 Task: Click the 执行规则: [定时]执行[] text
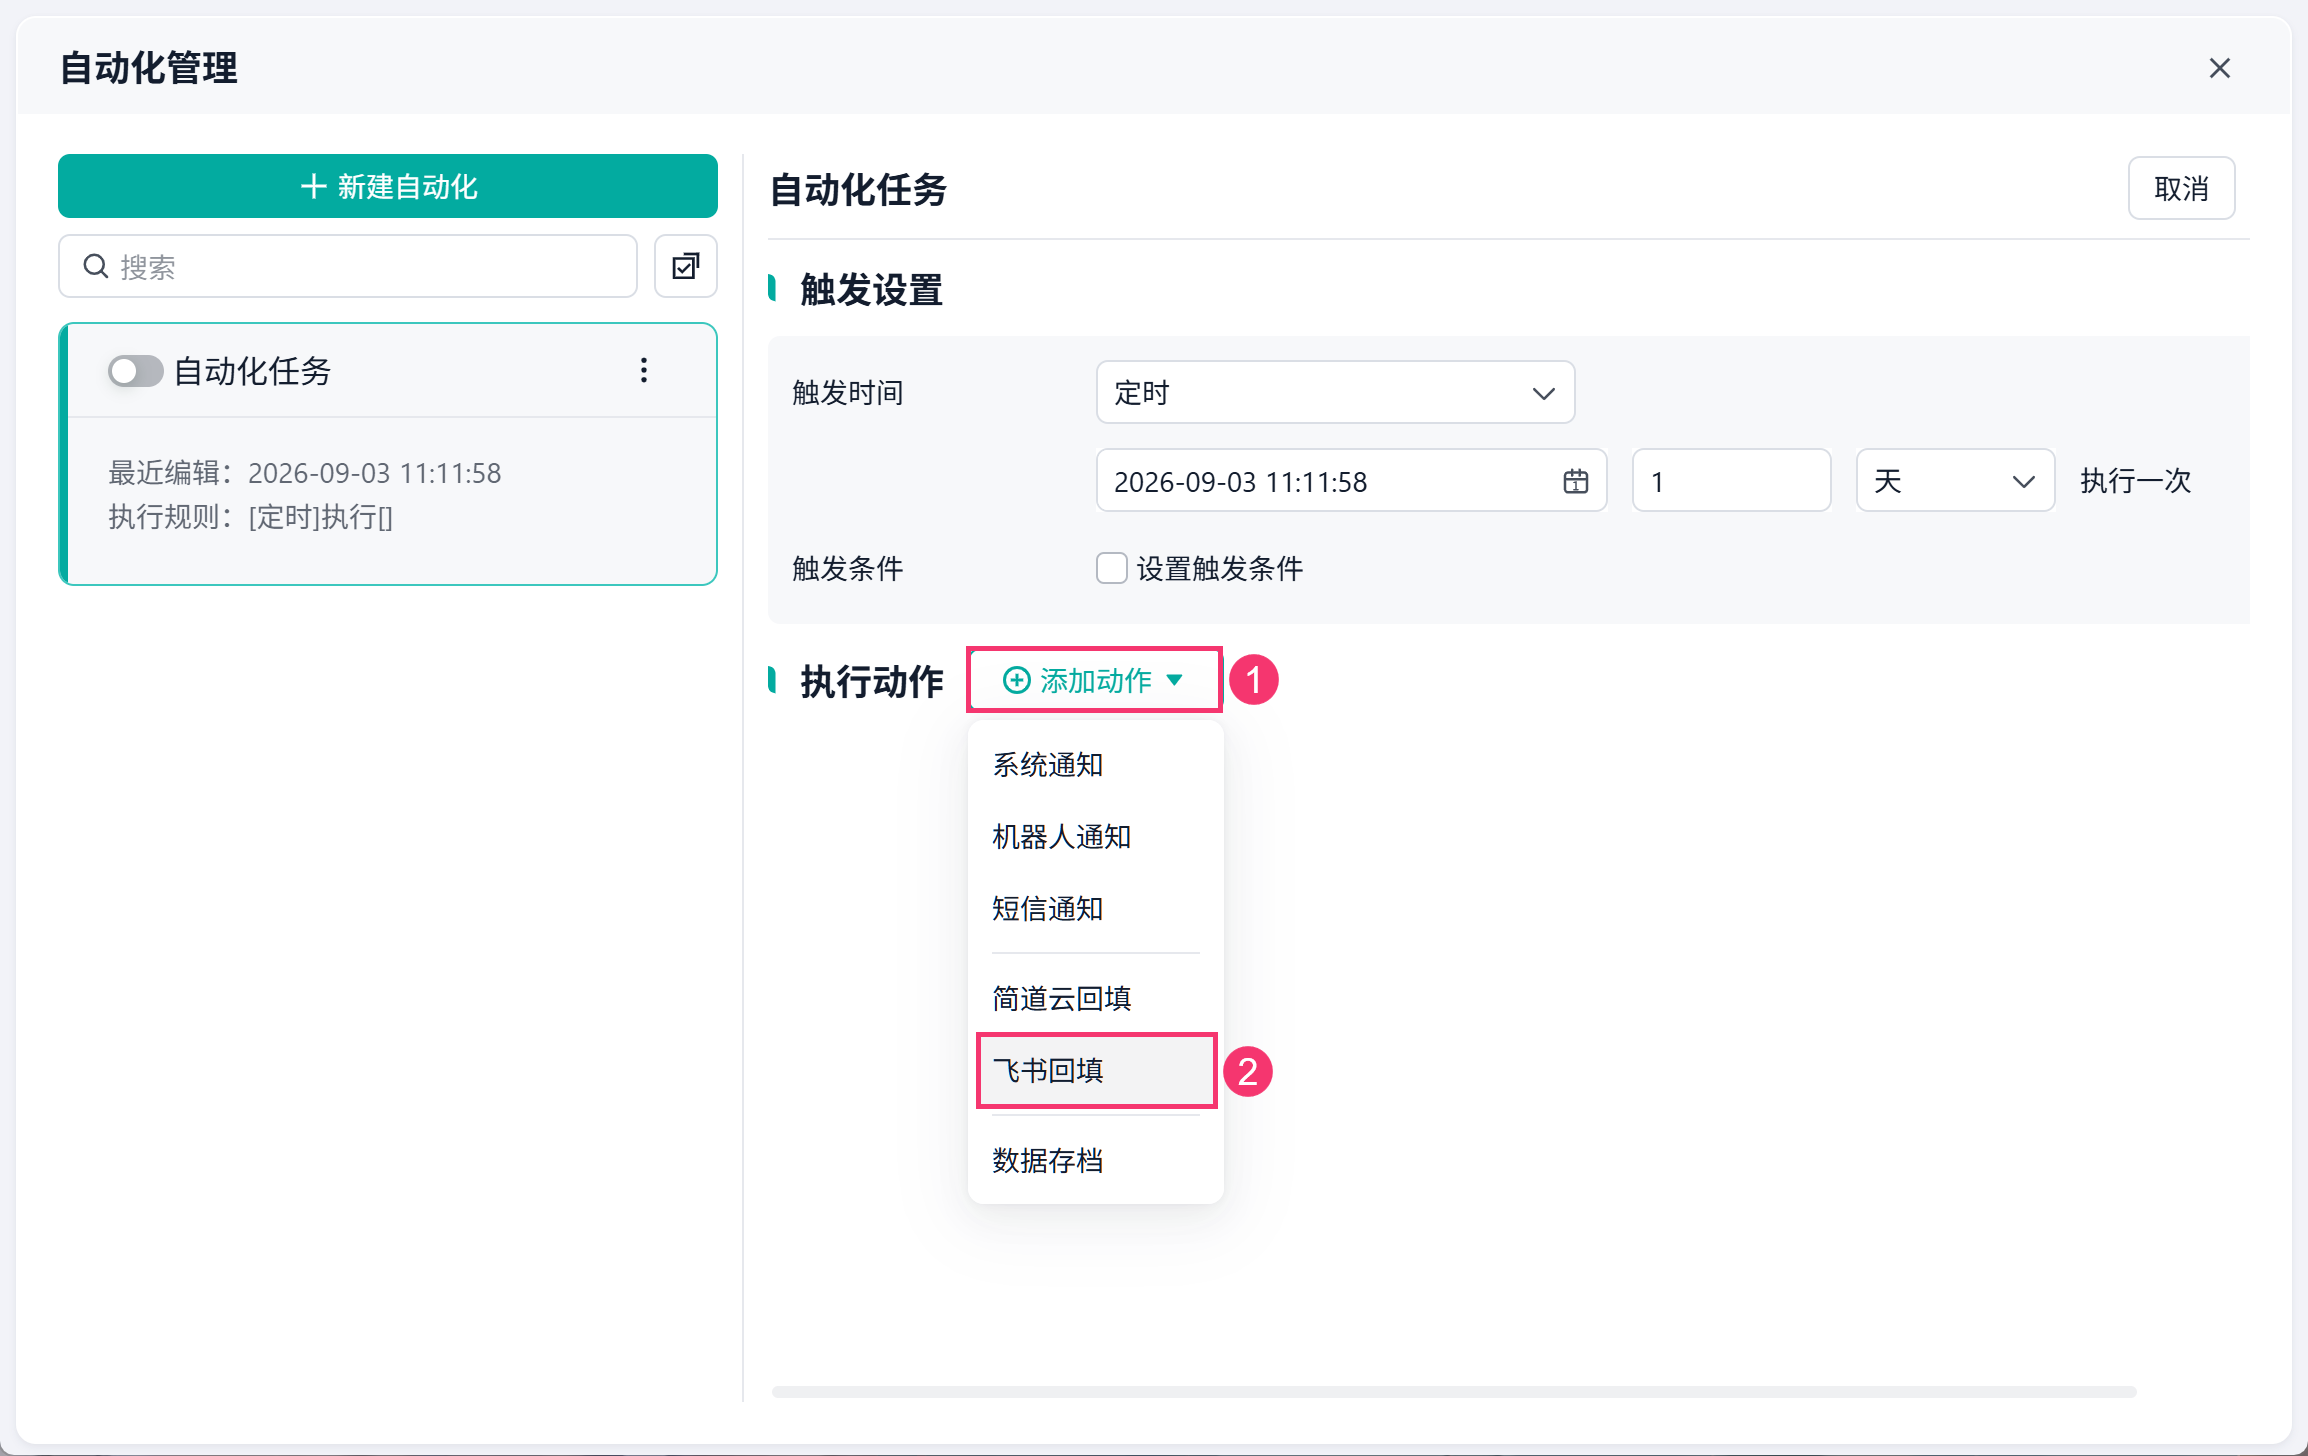pos(251,517)
